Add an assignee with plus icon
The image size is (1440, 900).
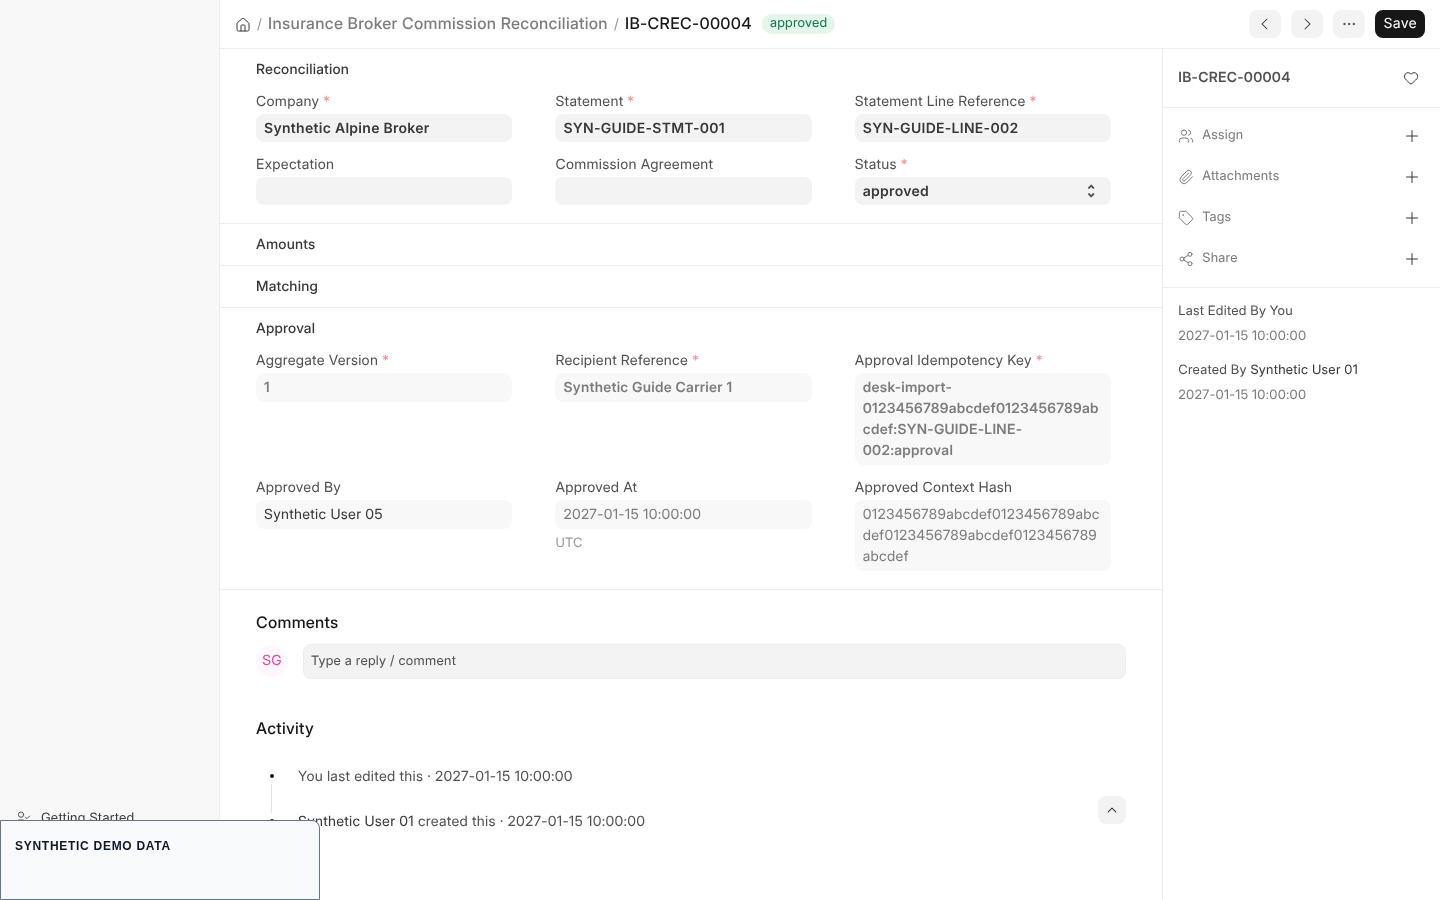[x=1412, y=136]
